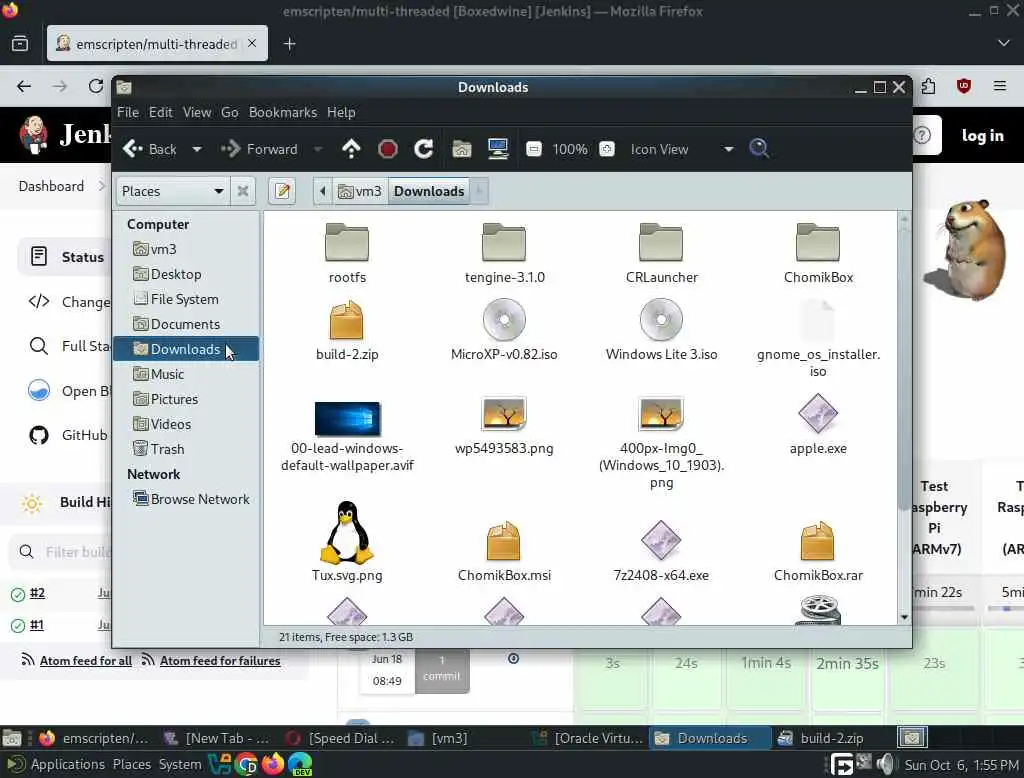Screen dimensions: 1024x778
Task: Select the wp5493583.png image file
Action: pos(504,425)
